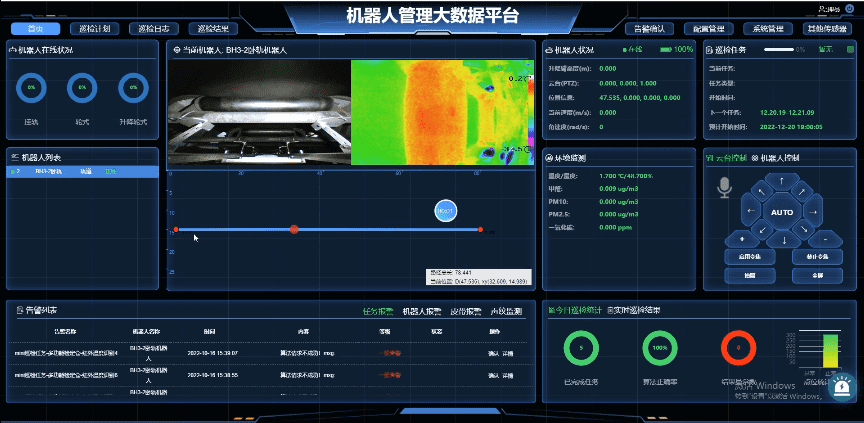Click the 2022-12-20 19:00:05 estimated start time
The height and width of the screenshot is (423, 864).
point(791,127)
